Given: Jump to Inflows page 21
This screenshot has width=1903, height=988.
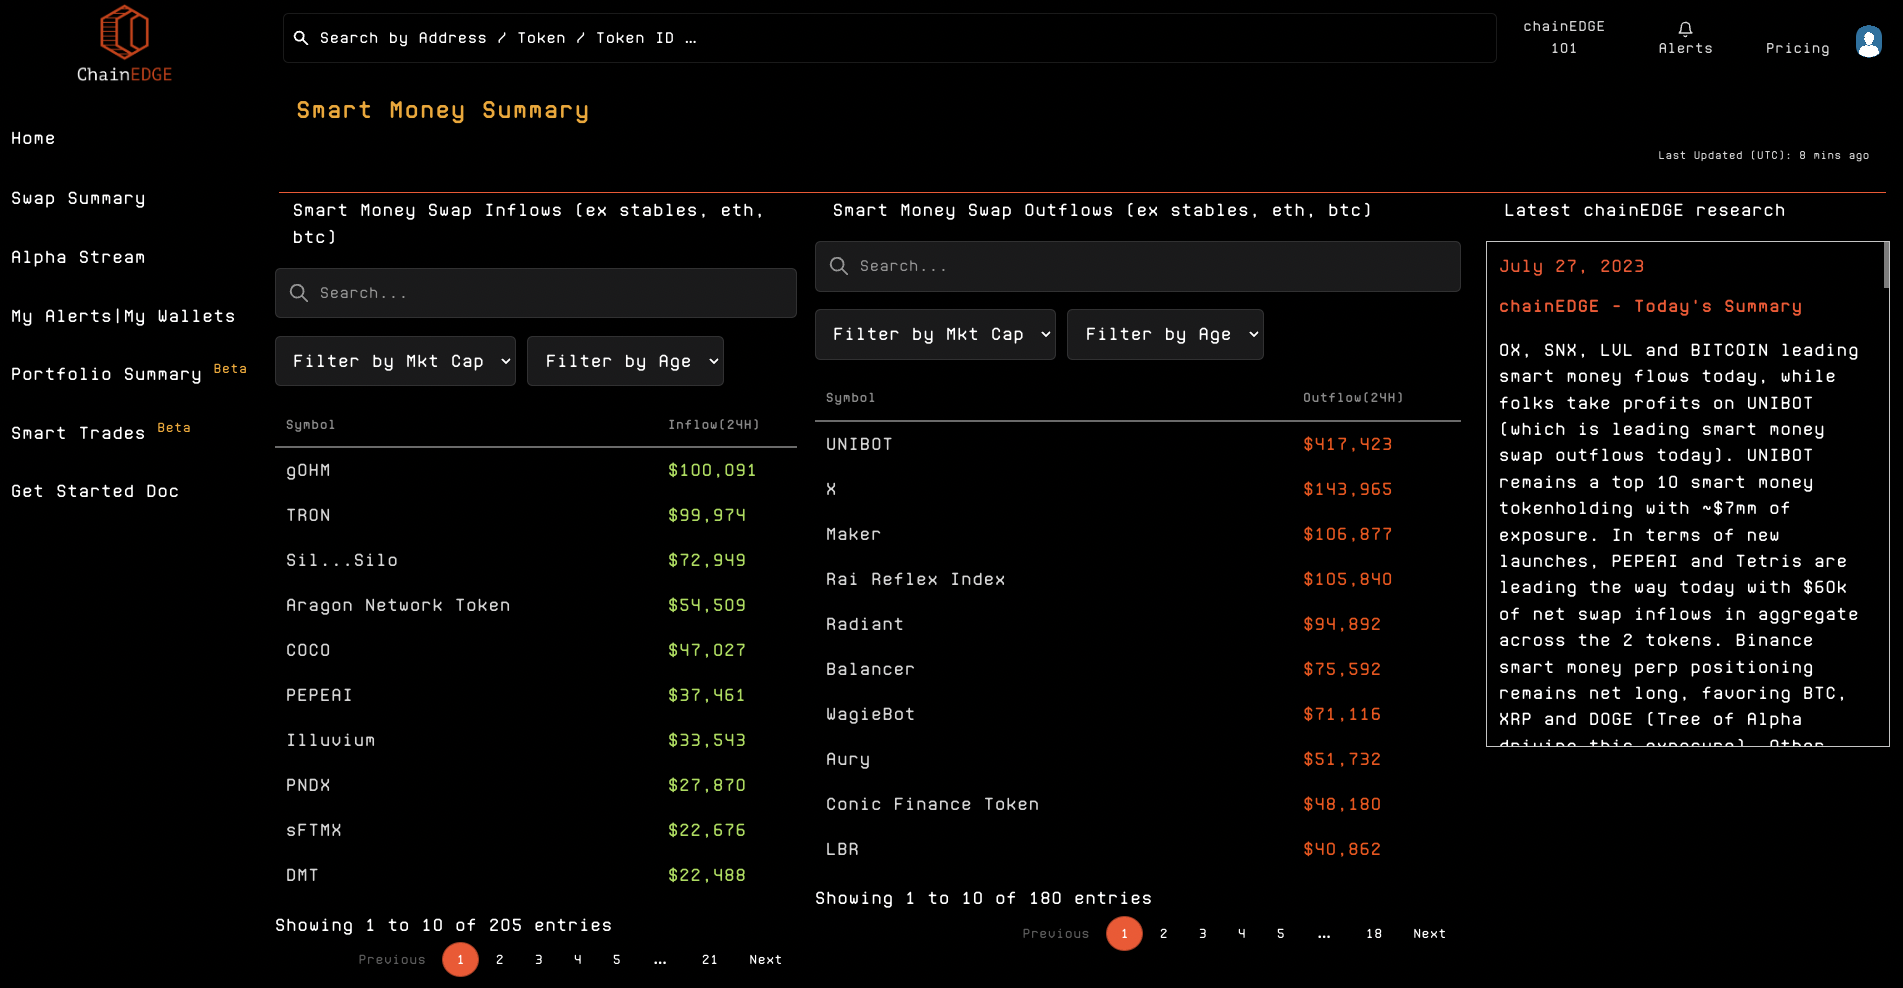Looking at the screenshot, I should (710, 960).
